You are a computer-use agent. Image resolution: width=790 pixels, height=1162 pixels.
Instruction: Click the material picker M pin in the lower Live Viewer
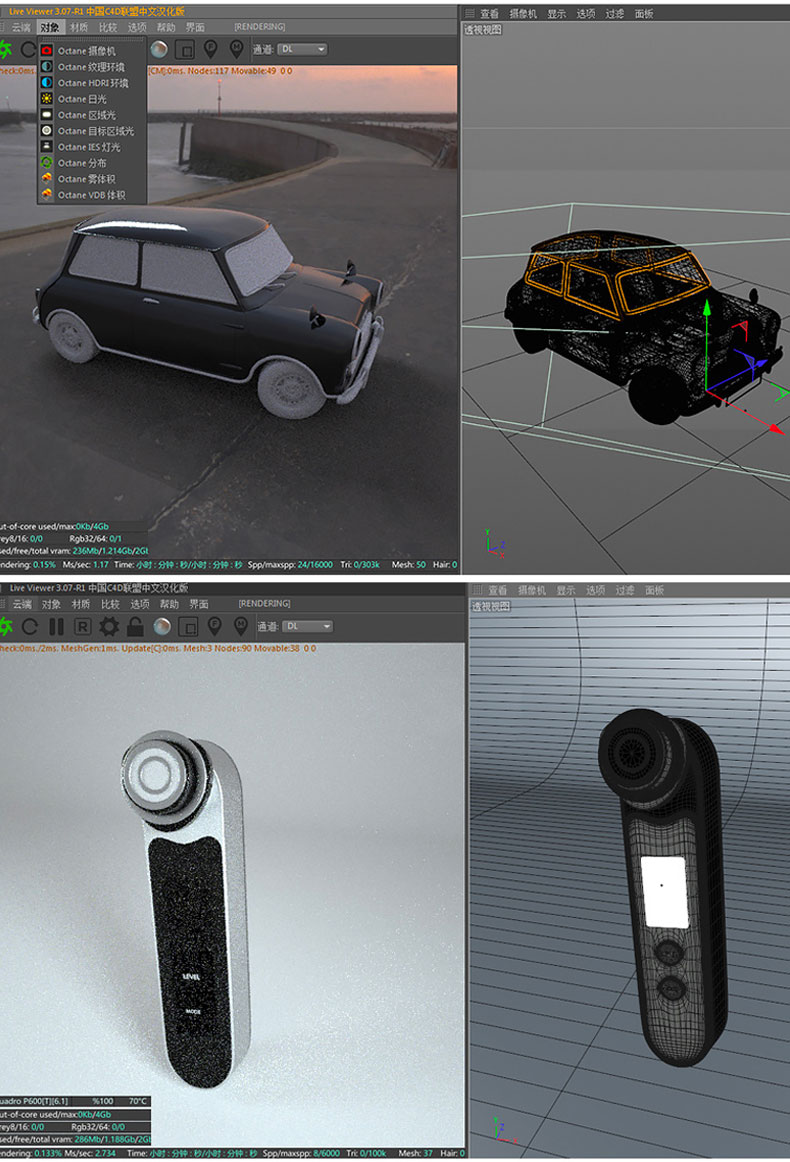241,627
